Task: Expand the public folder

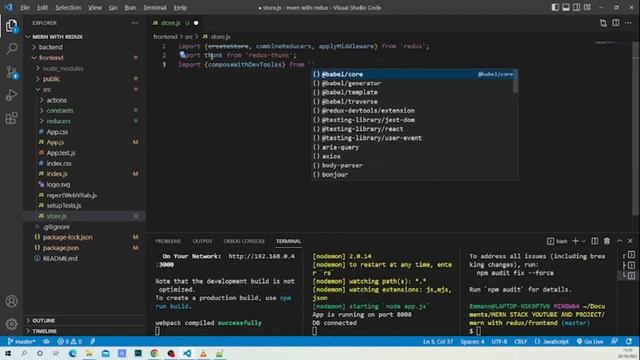Action: pyautogui.click(x=51, y=79)
